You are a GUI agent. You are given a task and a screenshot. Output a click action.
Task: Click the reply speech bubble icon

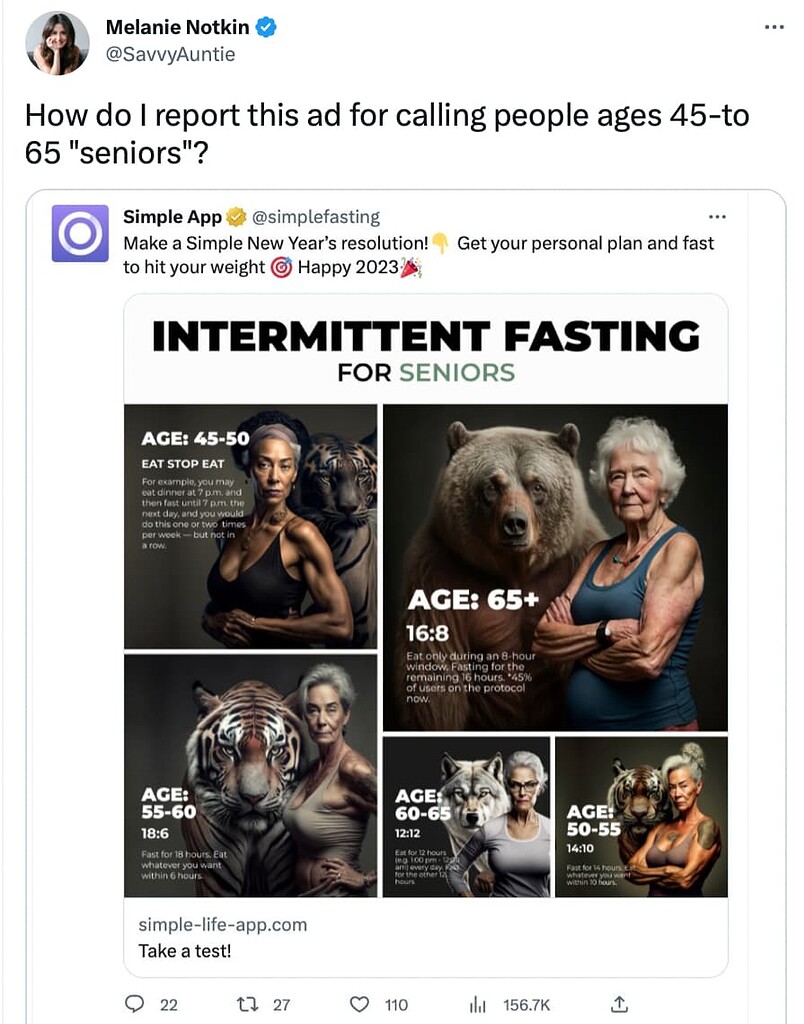[x=135, y=1004]
